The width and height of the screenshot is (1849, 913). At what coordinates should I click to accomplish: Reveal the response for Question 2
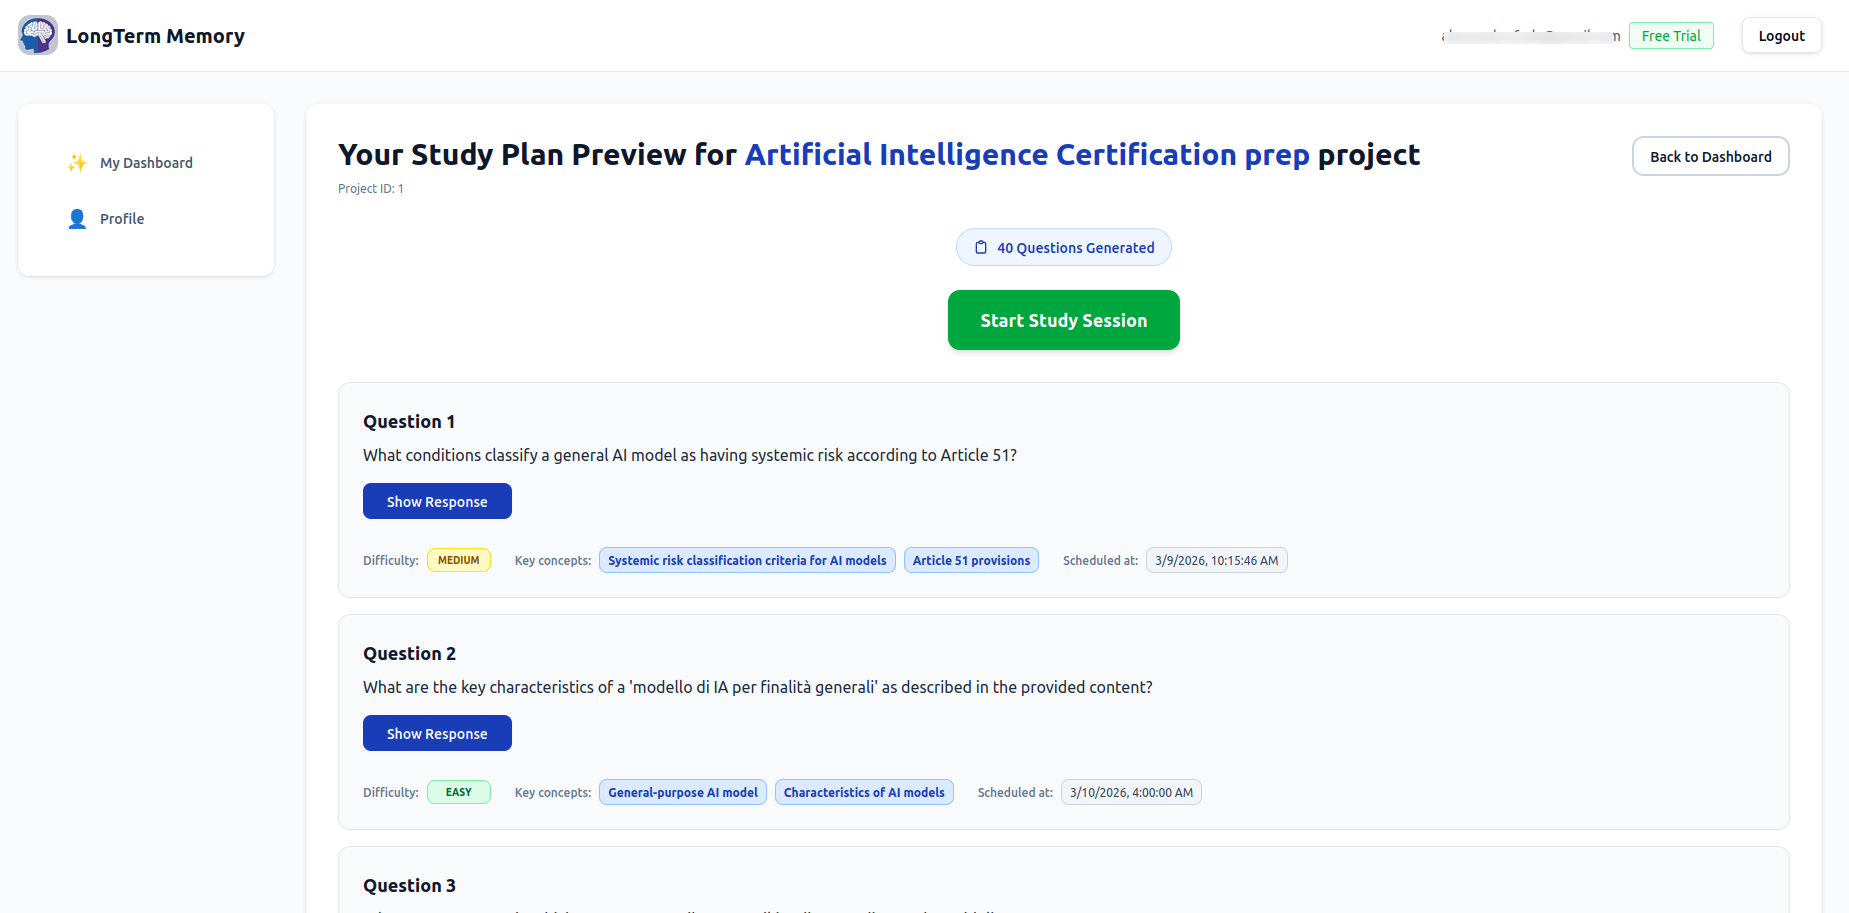coord(437,734)
